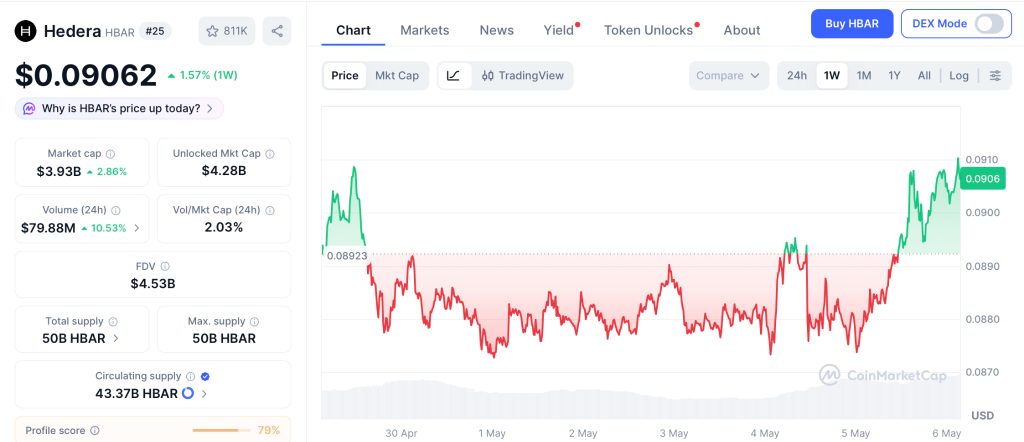1024x442 pixels.
Task: Click the circulating supply verified badge
Action: pyautogui.click(x=205, y=376)
